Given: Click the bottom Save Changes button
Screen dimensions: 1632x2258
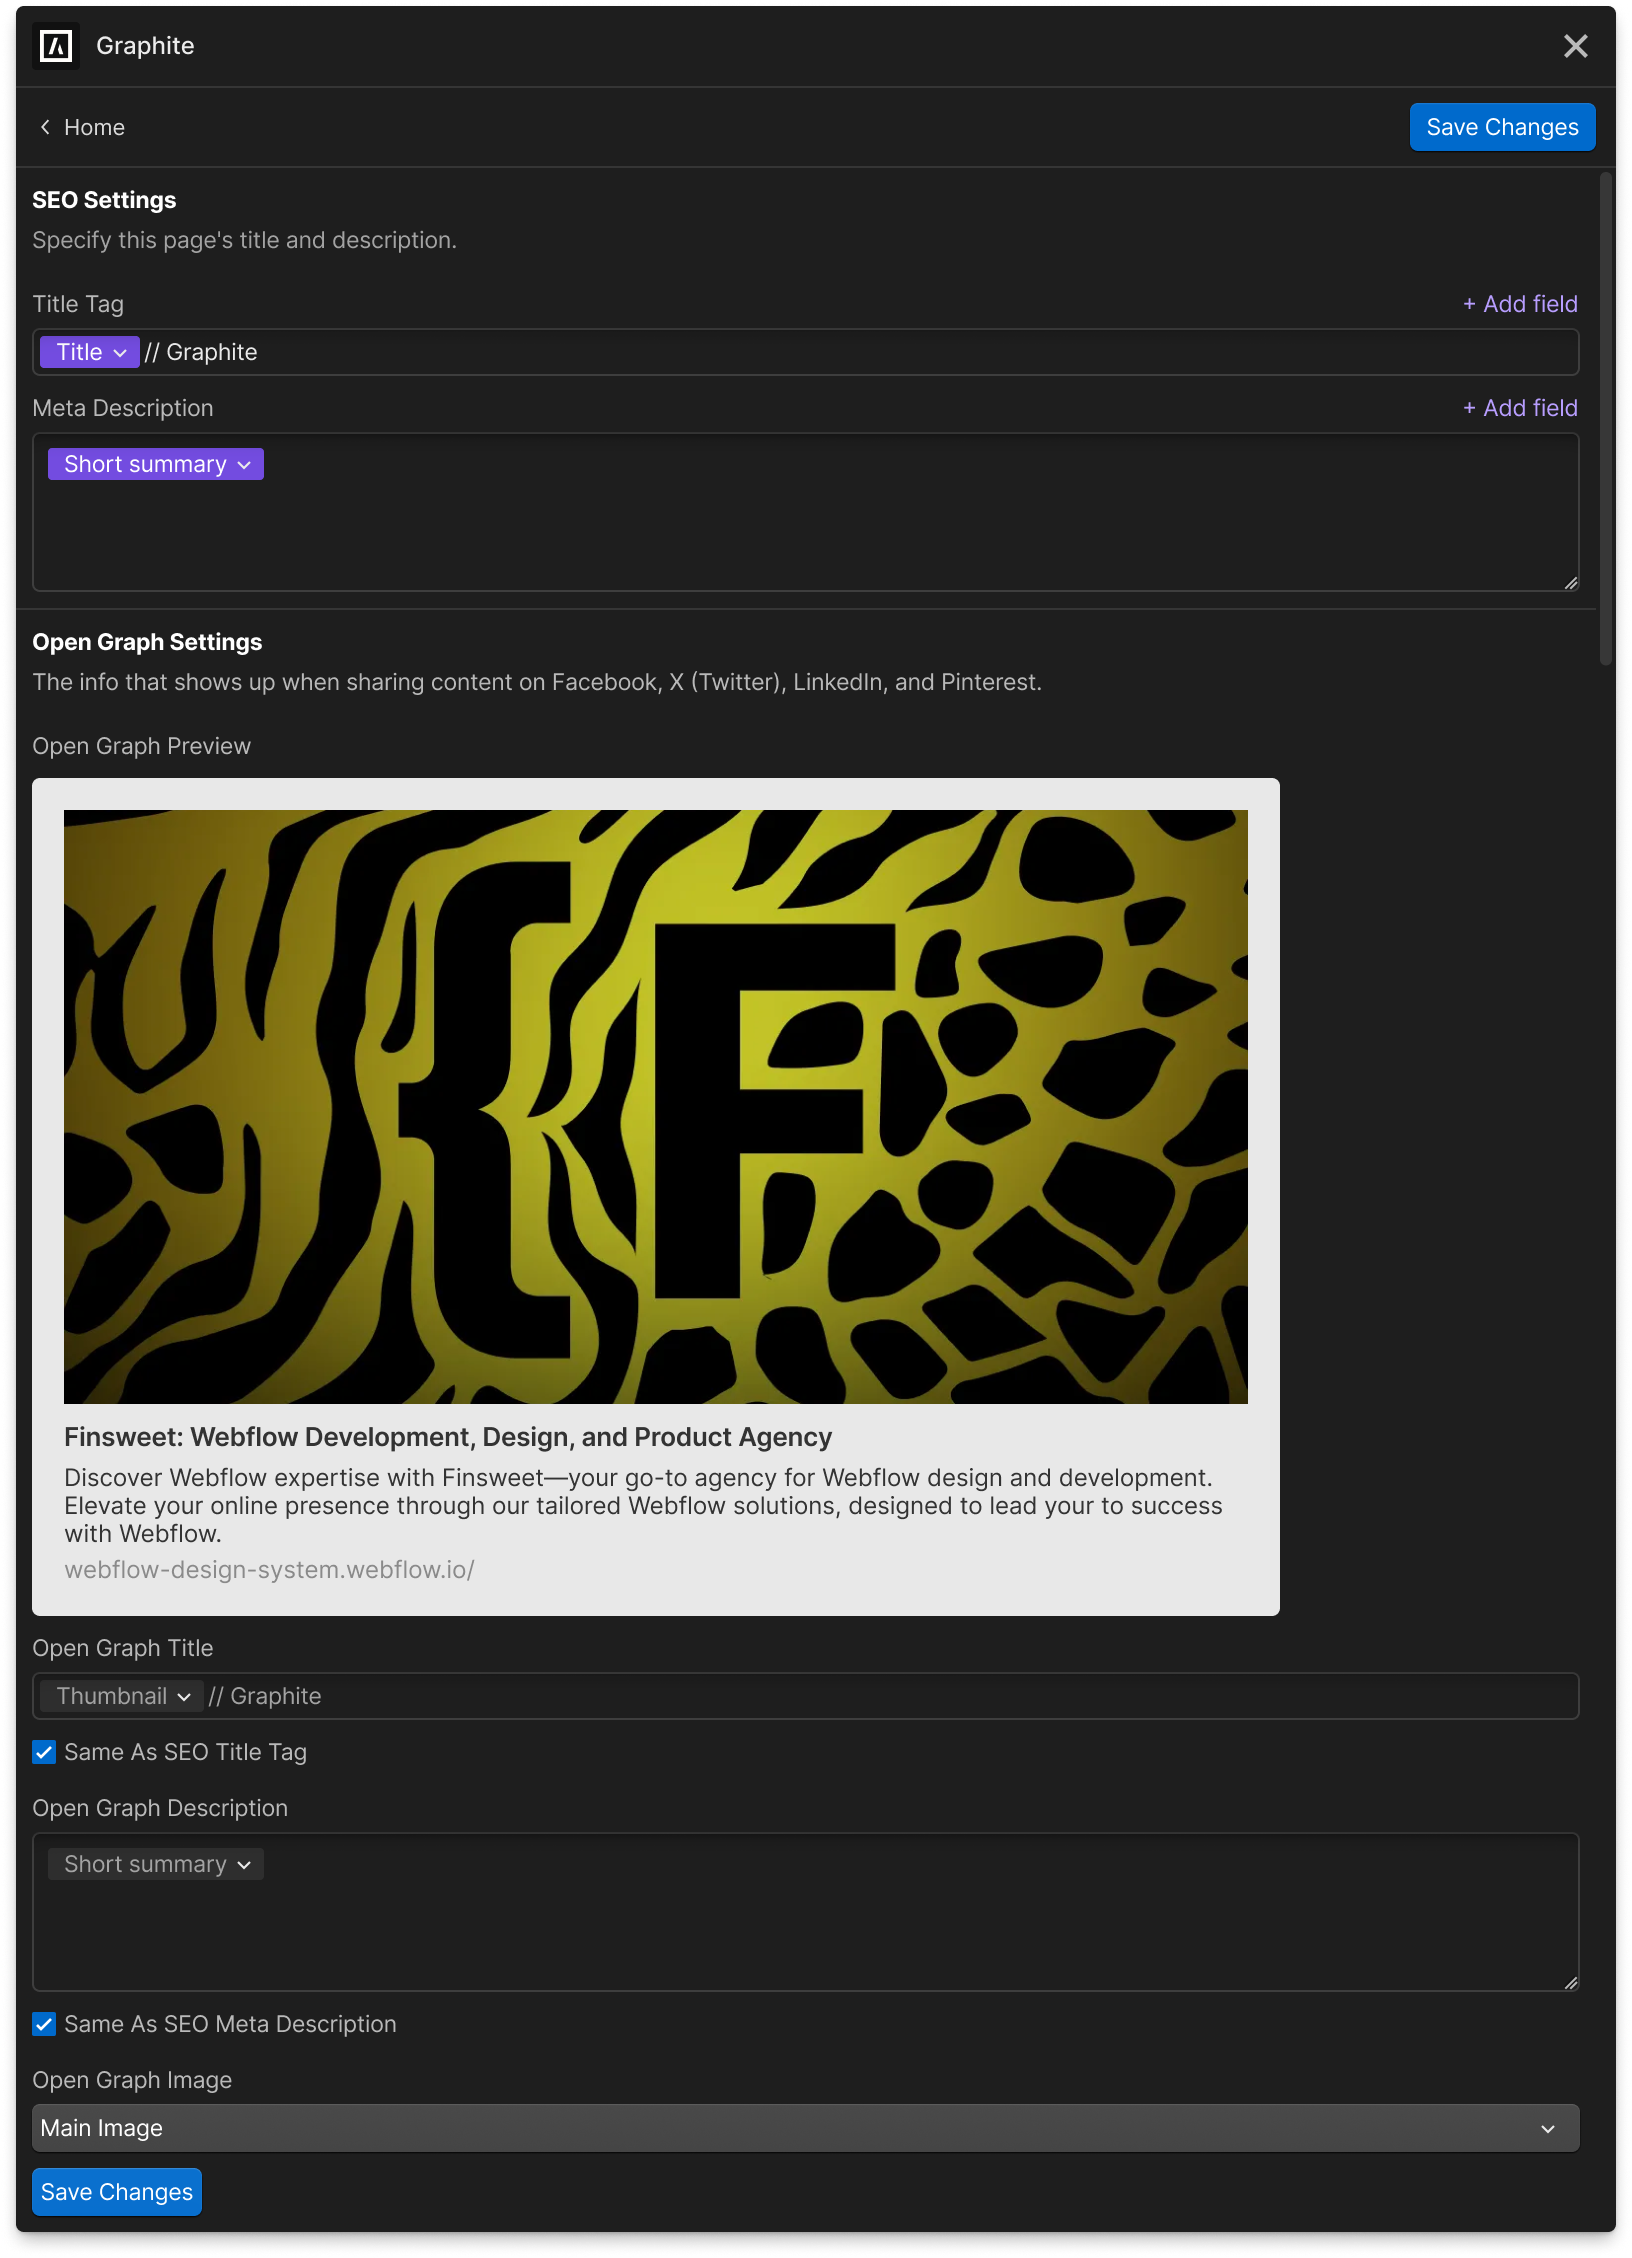Looking at the screenshot, I should tap(117, 2192).
